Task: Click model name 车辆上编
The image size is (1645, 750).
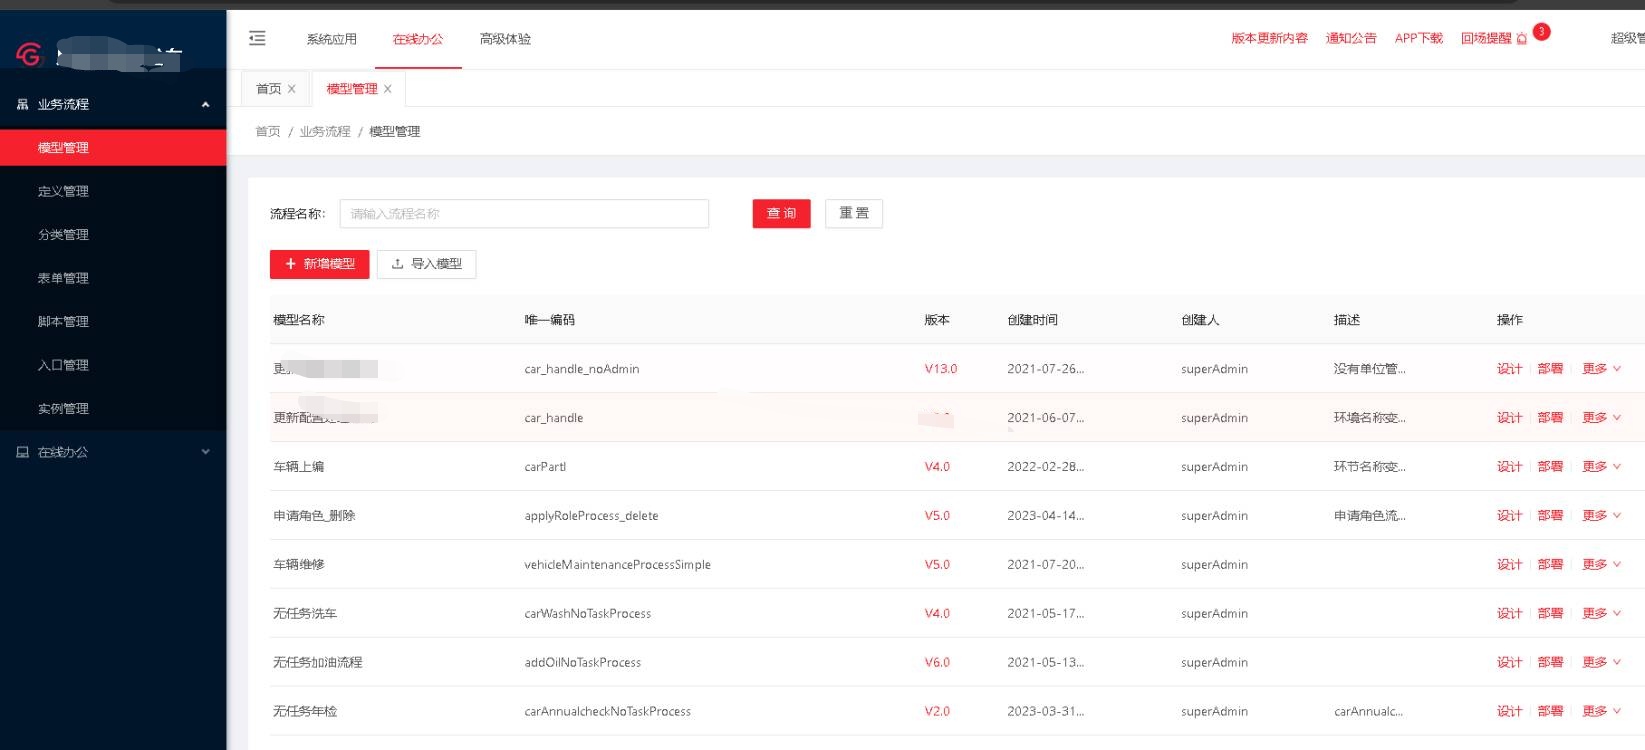Action: [x=298, y=467]
